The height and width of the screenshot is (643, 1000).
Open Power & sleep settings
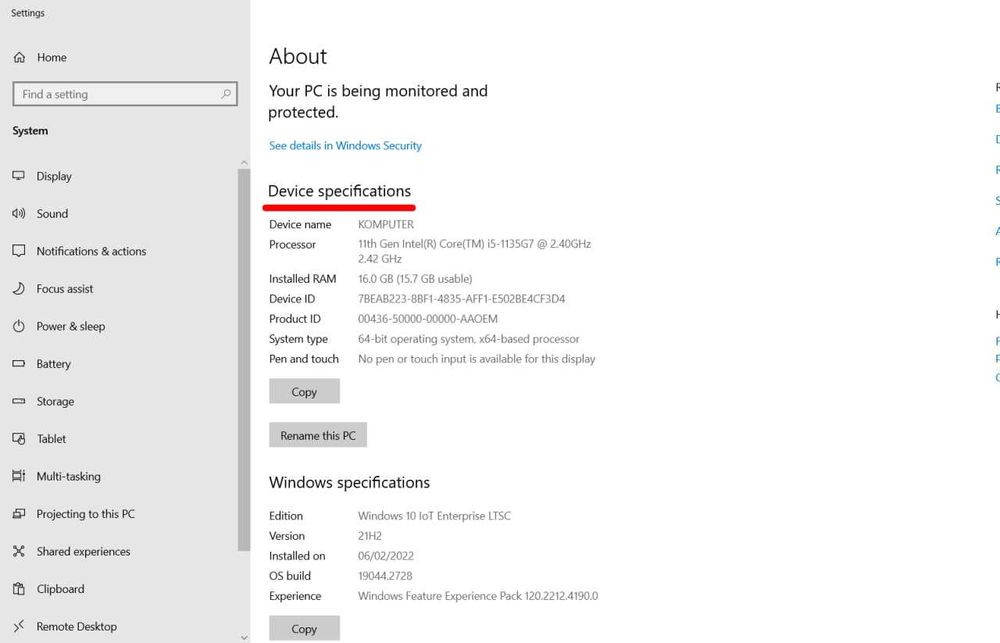click(121, 326)
